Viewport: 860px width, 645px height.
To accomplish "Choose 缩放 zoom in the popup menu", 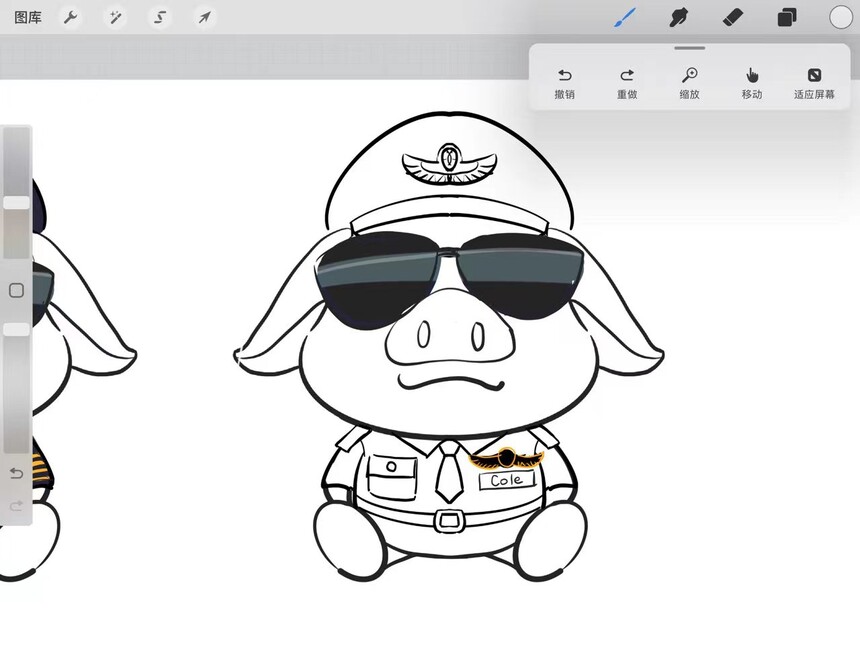I will tap(689, 83).
